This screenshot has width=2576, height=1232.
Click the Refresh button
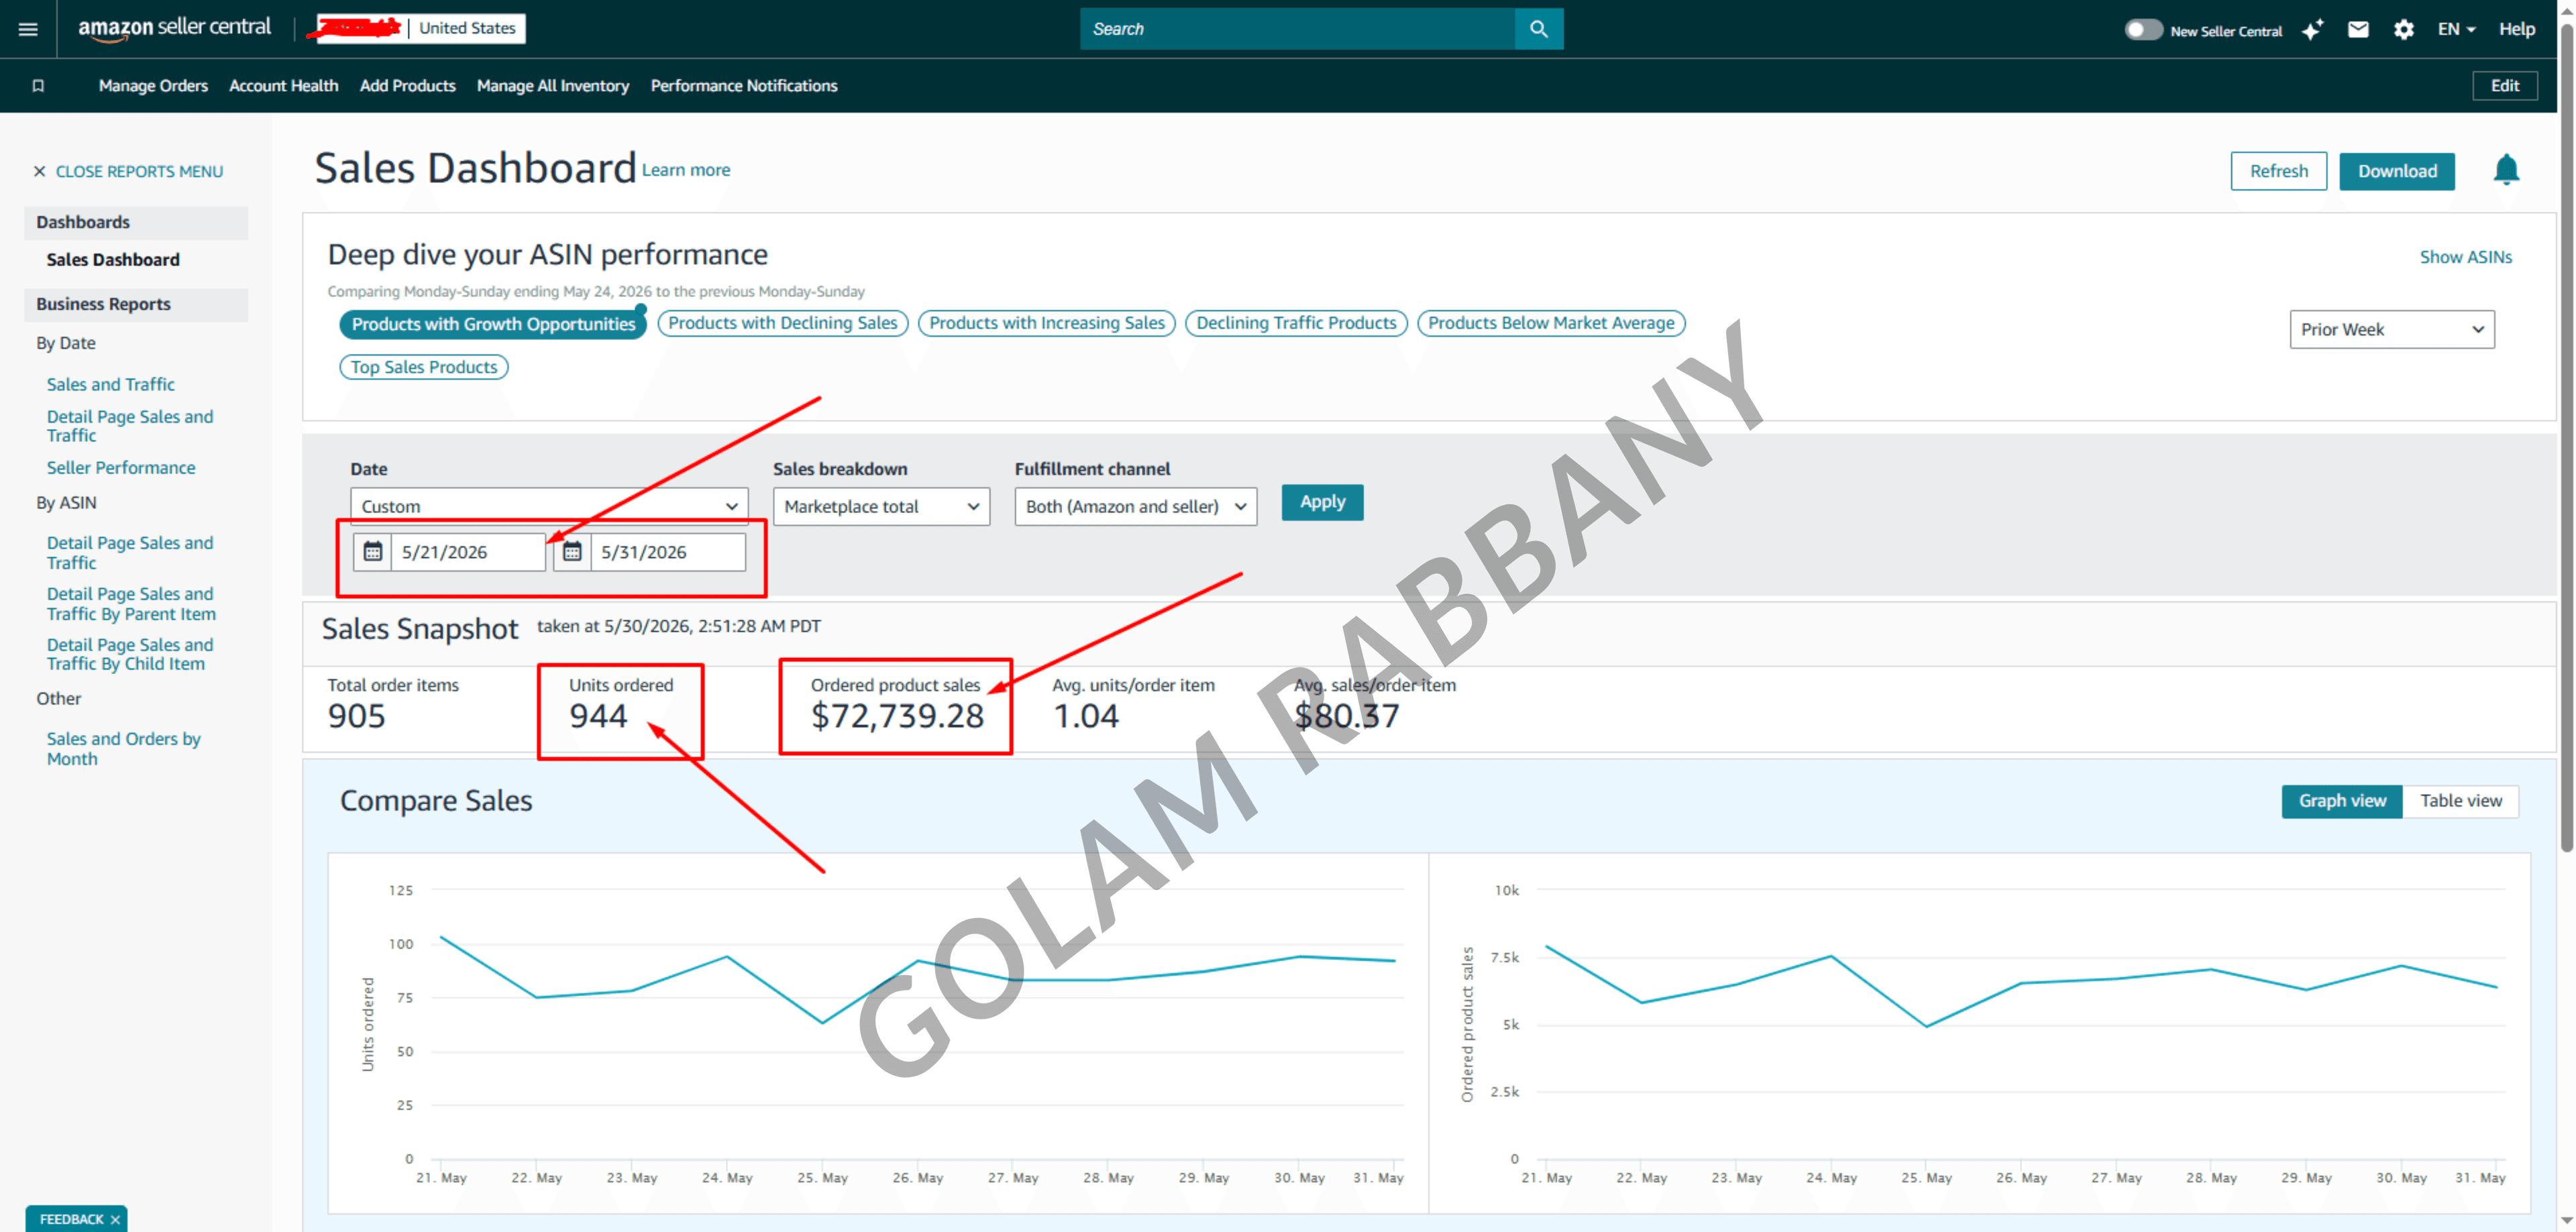click(2278, 171)
